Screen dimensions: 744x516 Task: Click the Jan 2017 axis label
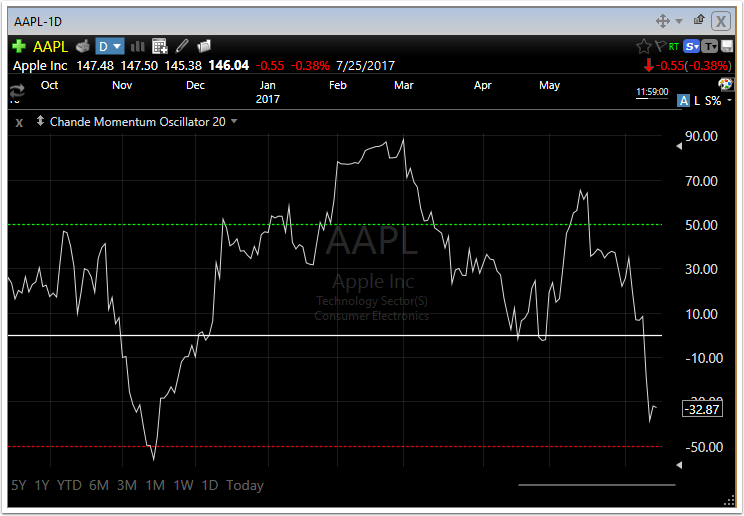268,92
